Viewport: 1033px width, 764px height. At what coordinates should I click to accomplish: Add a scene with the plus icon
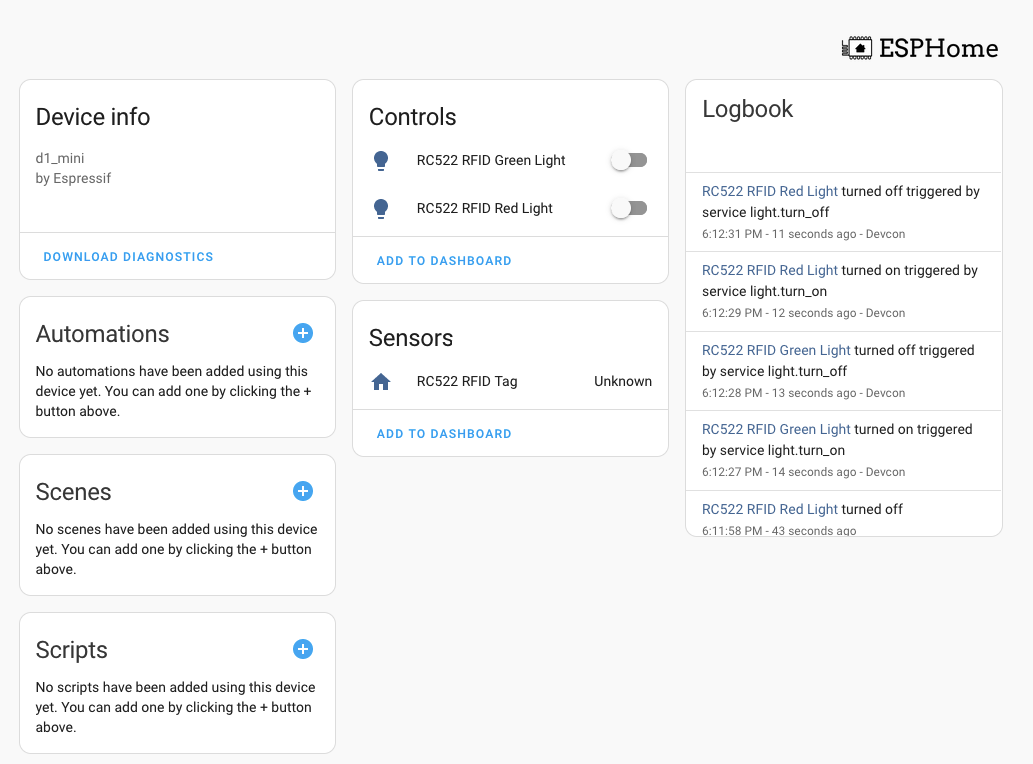point(303,491)
